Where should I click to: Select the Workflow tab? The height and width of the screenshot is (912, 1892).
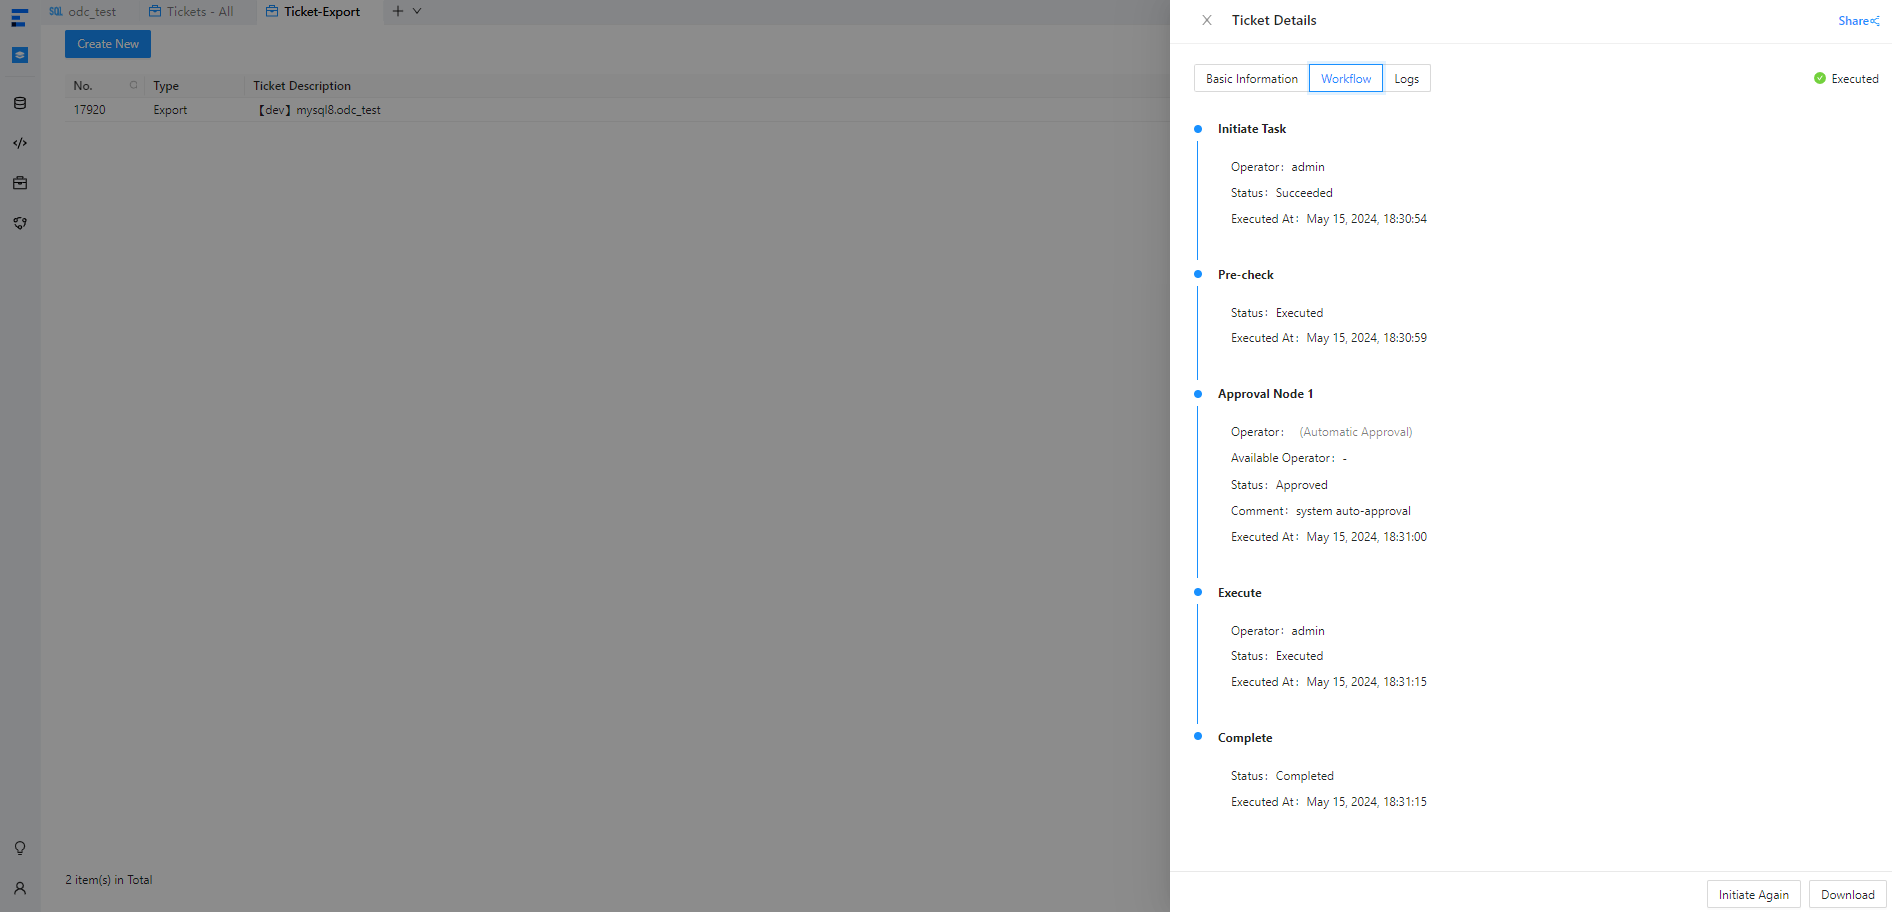(x=1345, y=79)
